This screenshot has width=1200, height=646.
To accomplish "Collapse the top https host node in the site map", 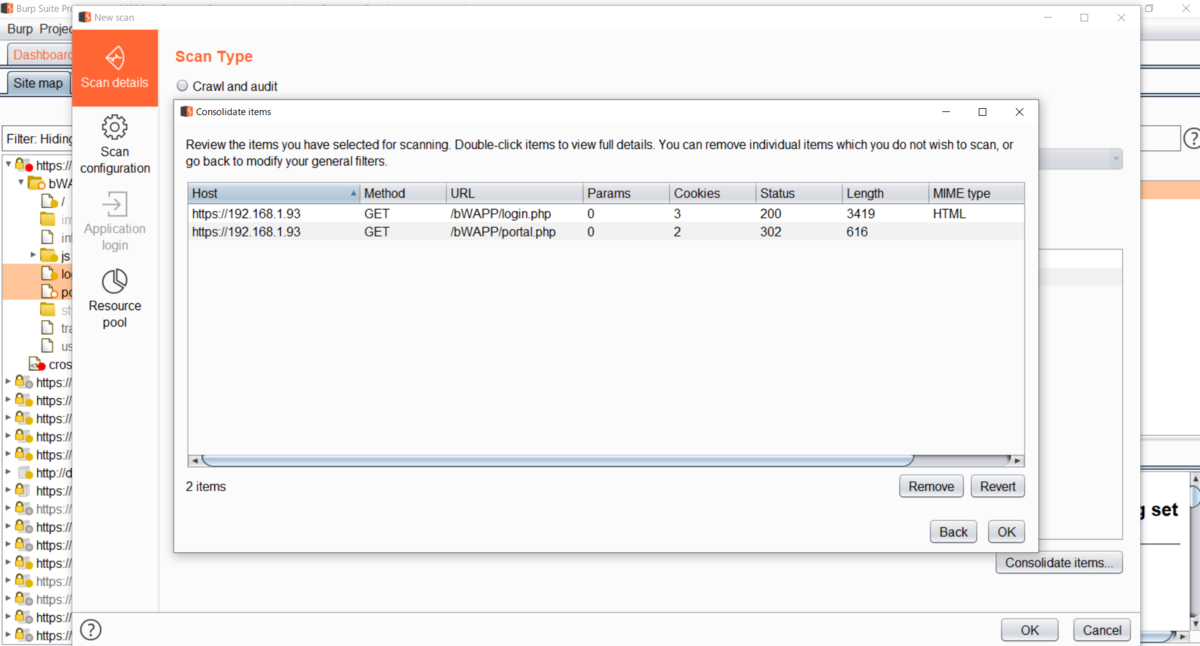I will (x=9, y=164).
